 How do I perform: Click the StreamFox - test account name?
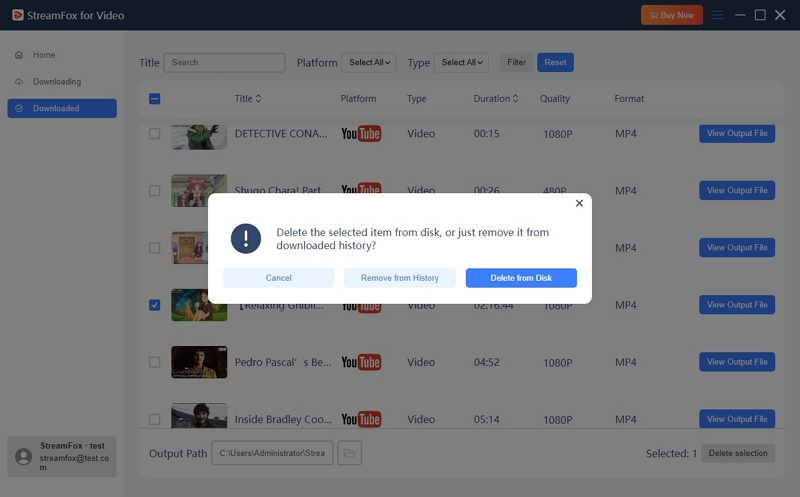click(x=72, y=445)
